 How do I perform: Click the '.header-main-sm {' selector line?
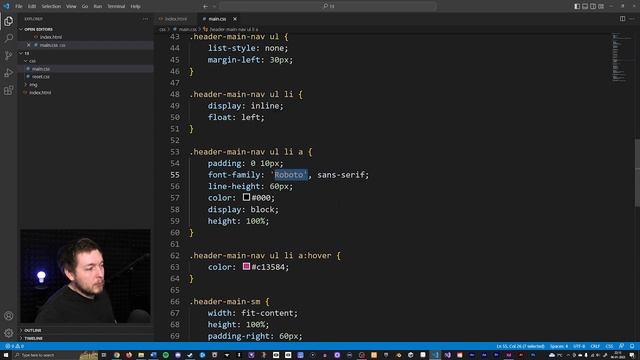tap(229, 301)
